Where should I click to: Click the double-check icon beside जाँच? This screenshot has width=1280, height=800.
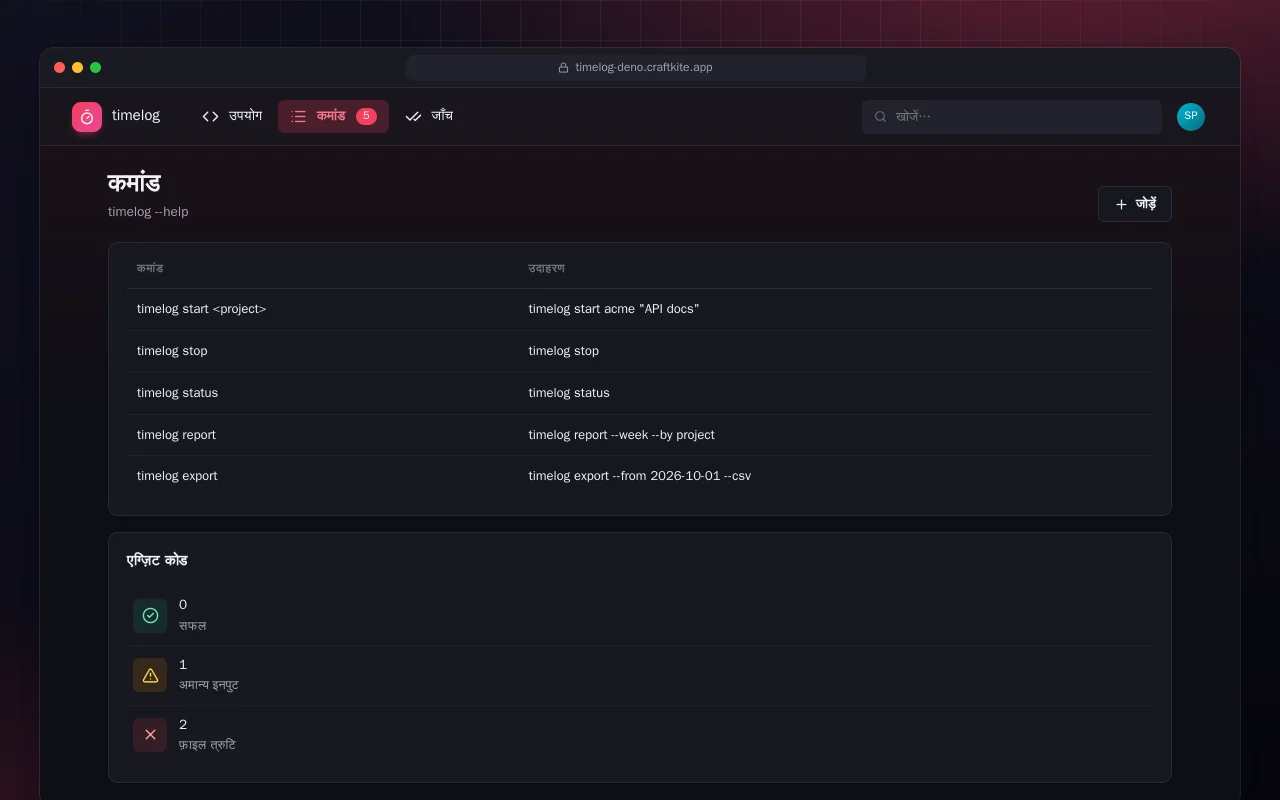(413, 116)
